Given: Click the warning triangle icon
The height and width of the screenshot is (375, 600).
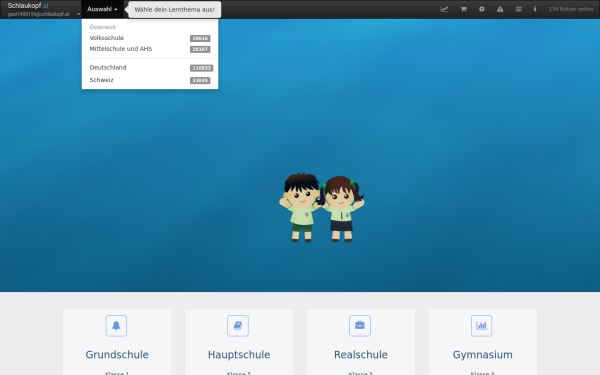Looking at the screenshot, I should tap(500, 9).
